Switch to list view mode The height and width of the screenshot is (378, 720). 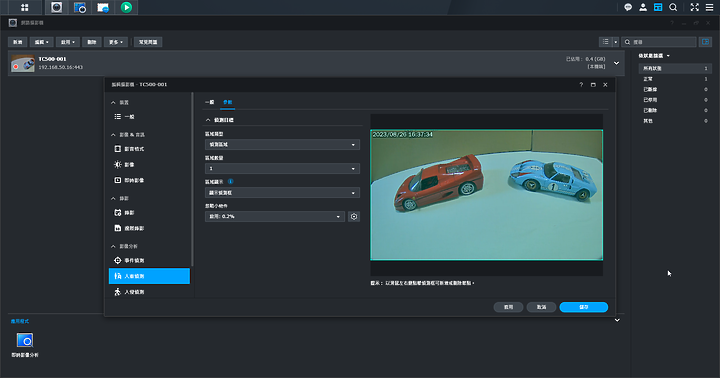[606, 42]
